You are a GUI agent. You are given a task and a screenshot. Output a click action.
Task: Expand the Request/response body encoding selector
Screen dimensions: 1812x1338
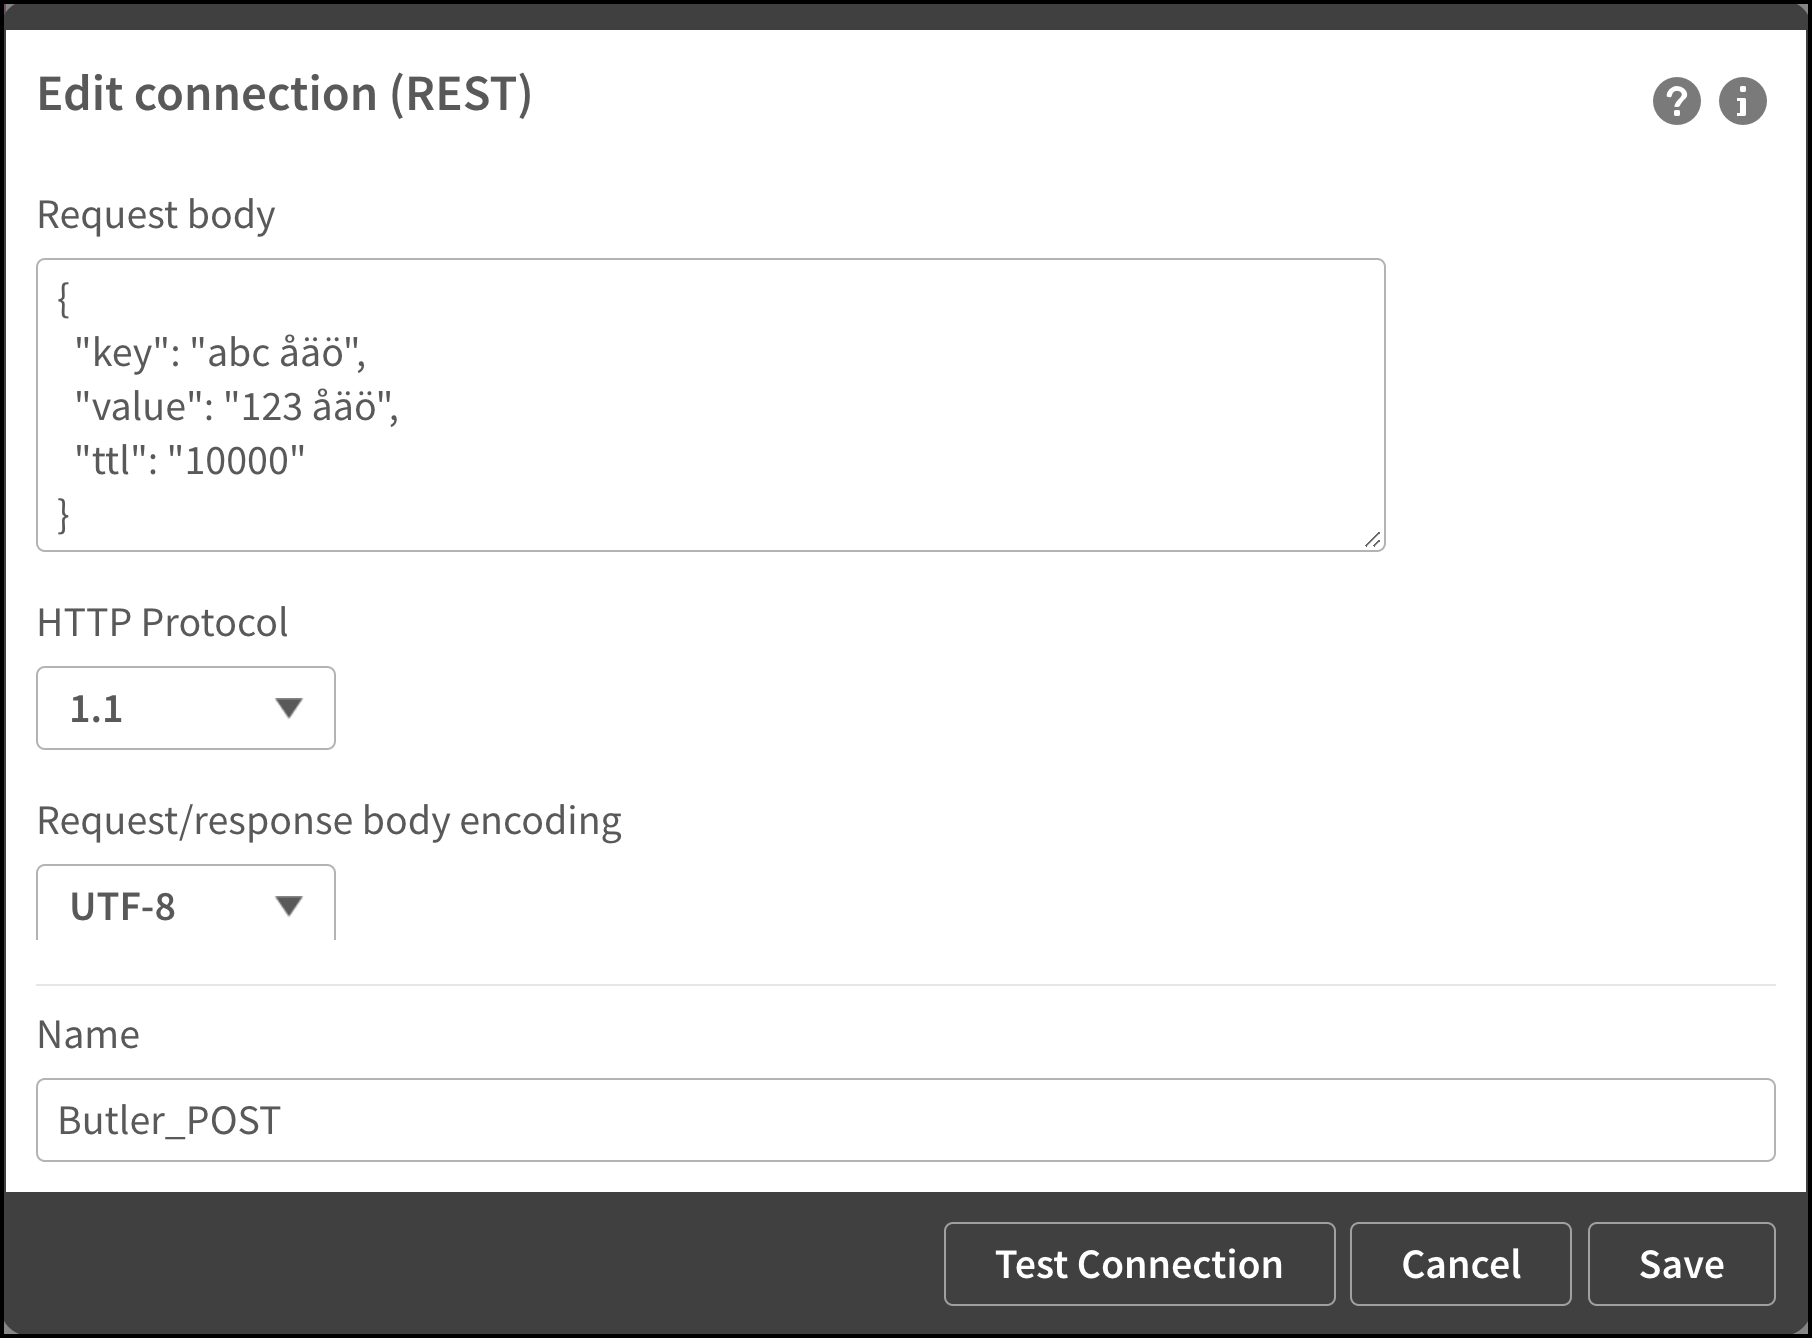click(x=185, y=905)
